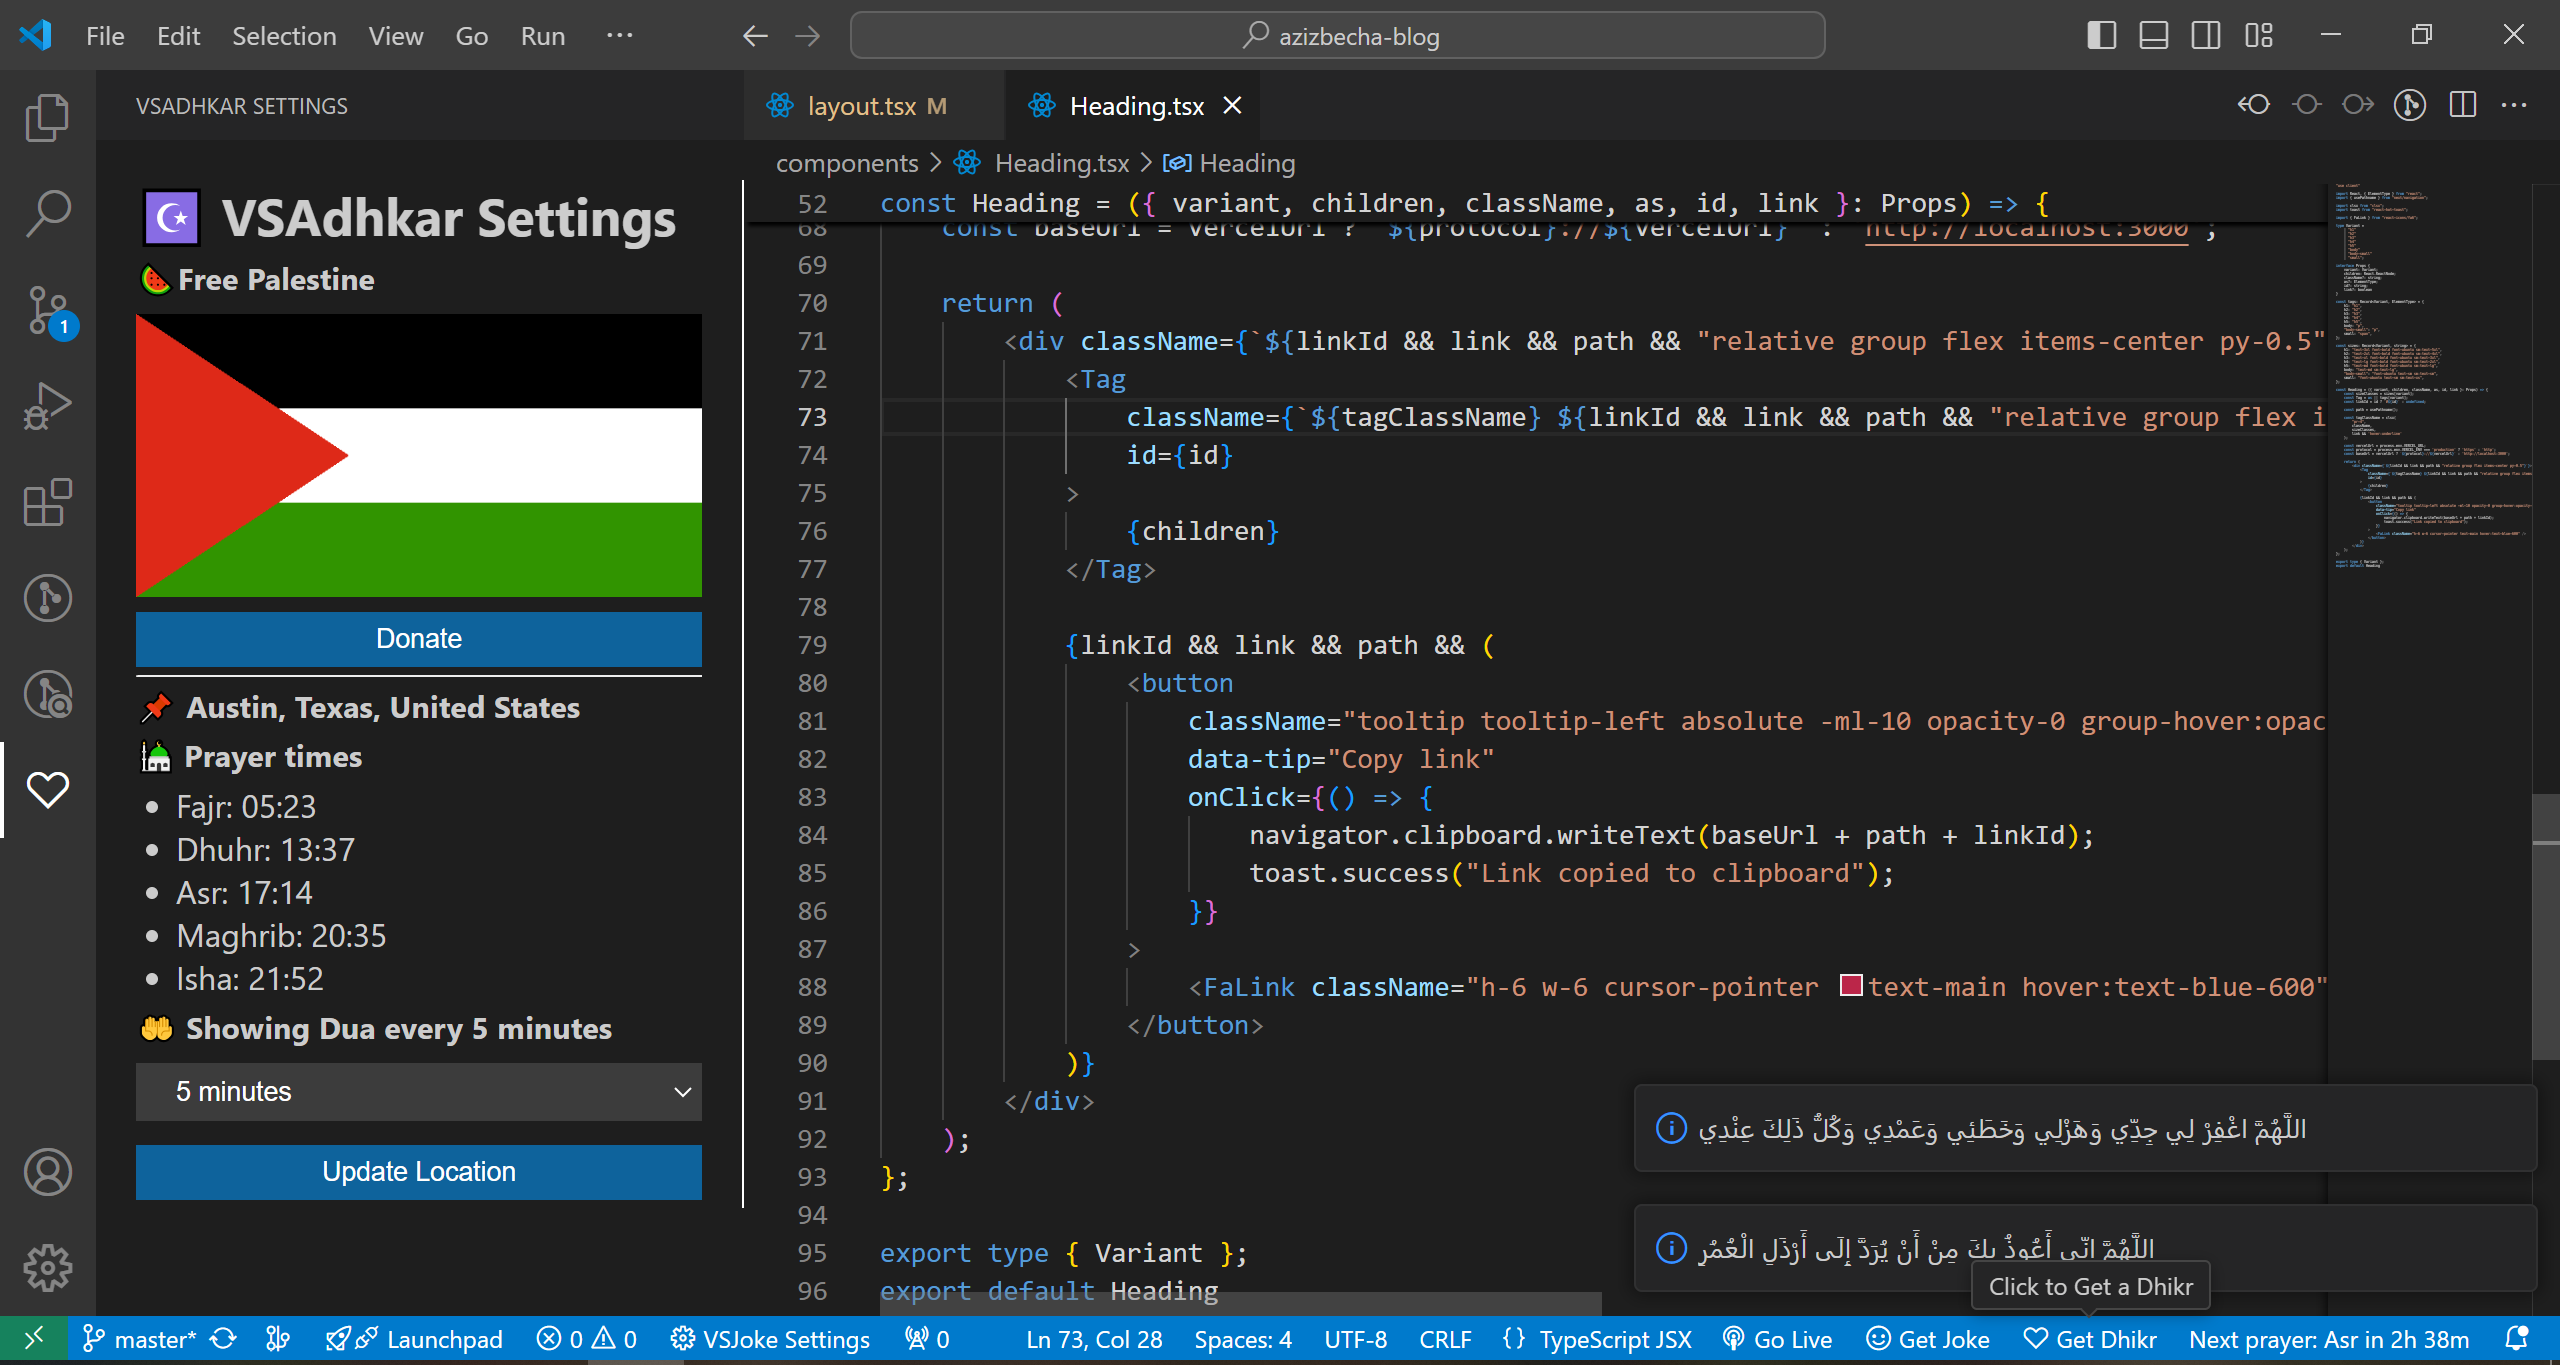Open the Accounts menu icon
The image size is (2560, 1365).
coord(47,1172)
